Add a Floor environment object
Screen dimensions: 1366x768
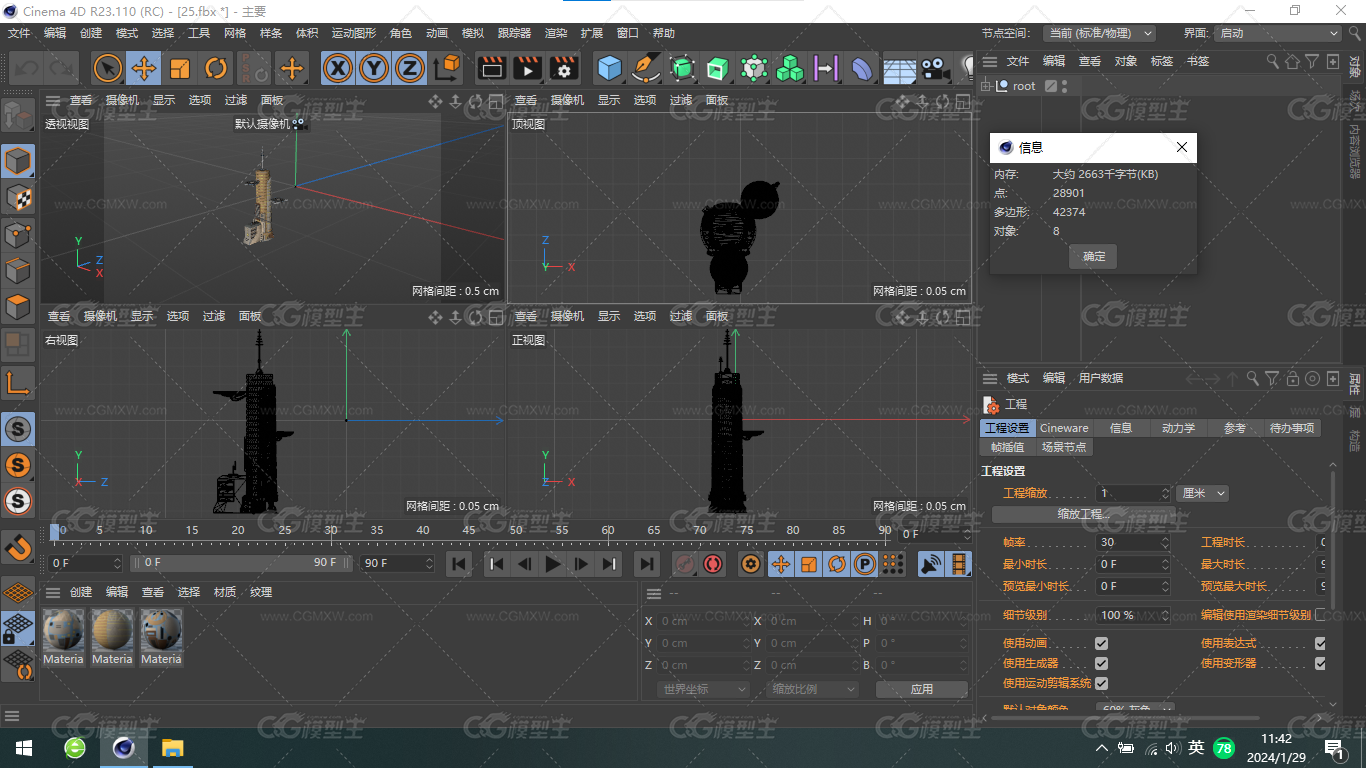click(899, 68)
